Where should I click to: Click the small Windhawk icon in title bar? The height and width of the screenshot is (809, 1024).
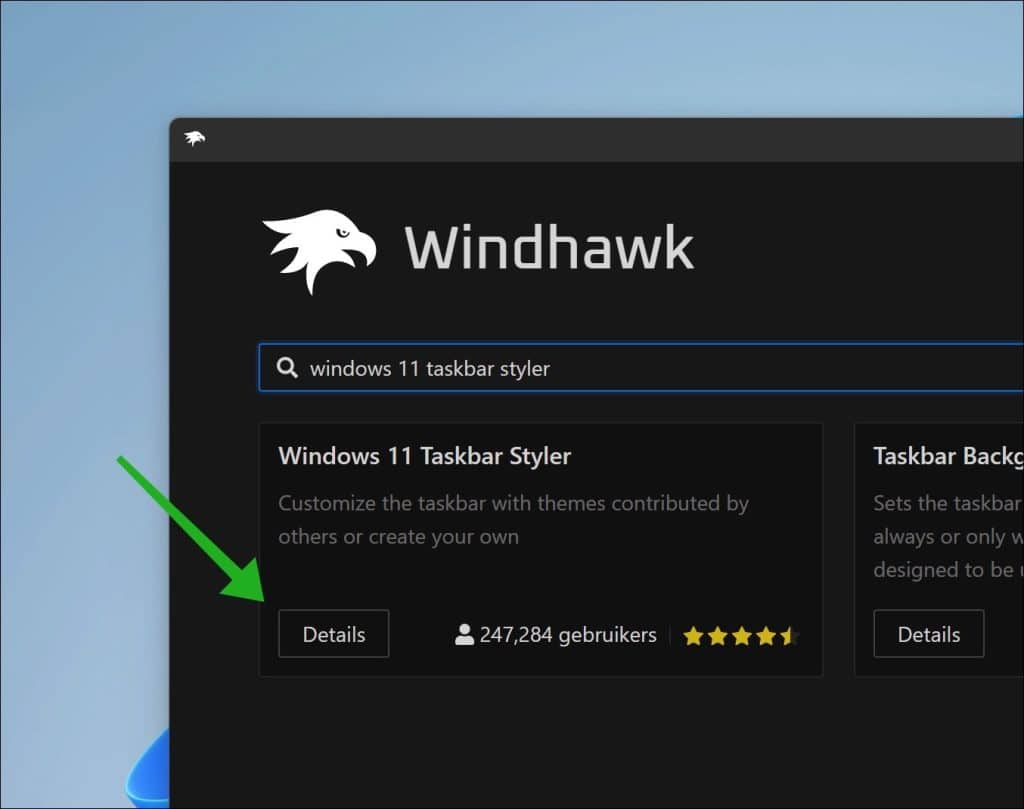(x=195, y=139)
